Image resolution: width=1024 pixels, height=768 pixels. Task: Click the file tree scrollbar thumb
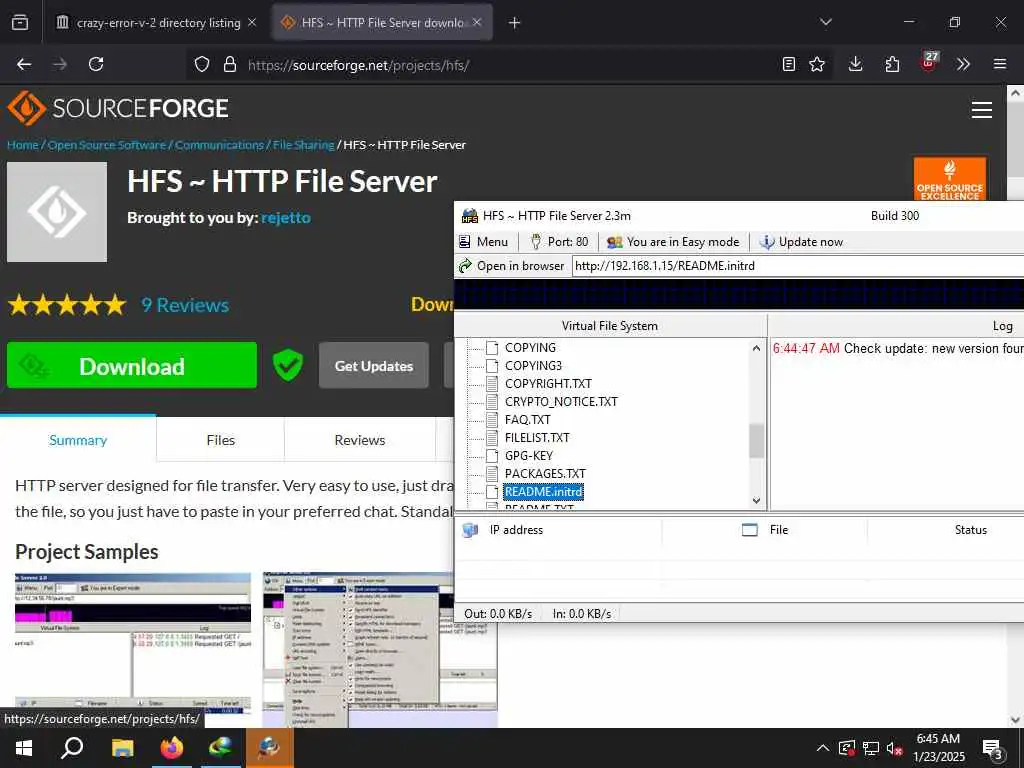click(x=756, y=441)
